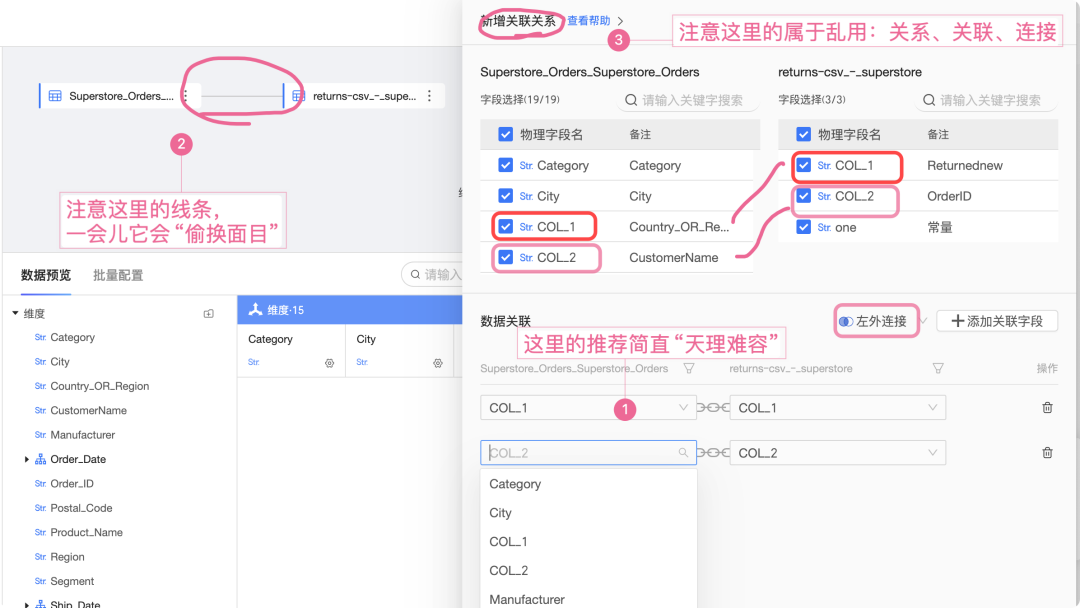Uncheck the COL_1 Returnednew checkbox
This screenshot has width=1080, height=608.
[804, 165]
